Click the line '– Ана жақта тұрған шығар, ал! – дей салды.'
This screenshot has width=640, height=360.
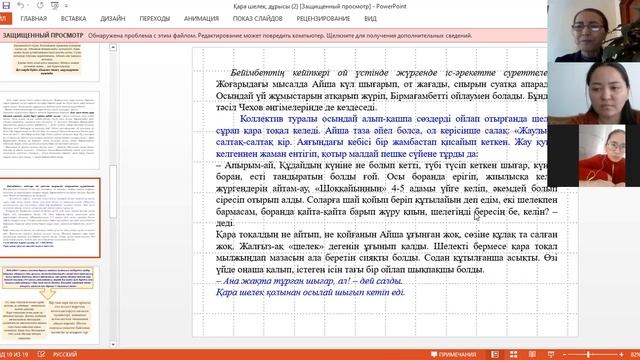(x=309, y=281)
